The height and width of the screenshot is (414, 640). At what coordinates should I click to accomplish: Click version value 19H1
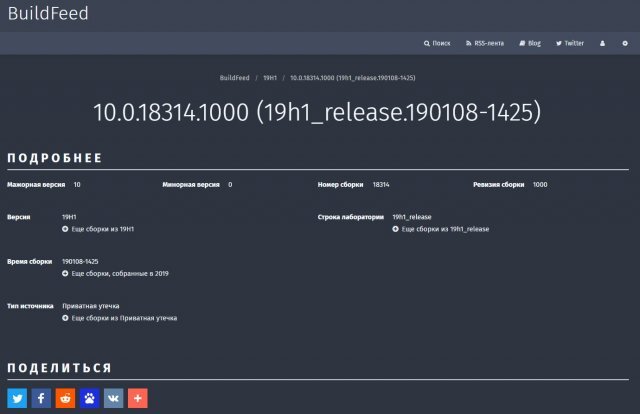click(69, 217)
